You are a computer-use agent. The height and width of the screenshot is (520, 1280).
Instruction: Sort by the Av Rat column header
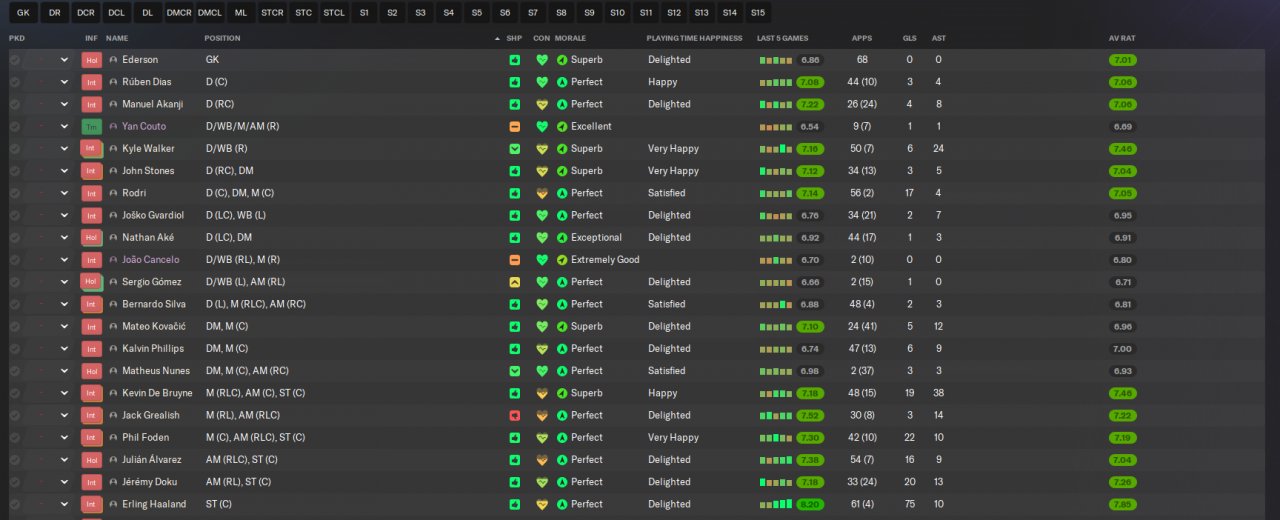click(x=1122, y=38)
